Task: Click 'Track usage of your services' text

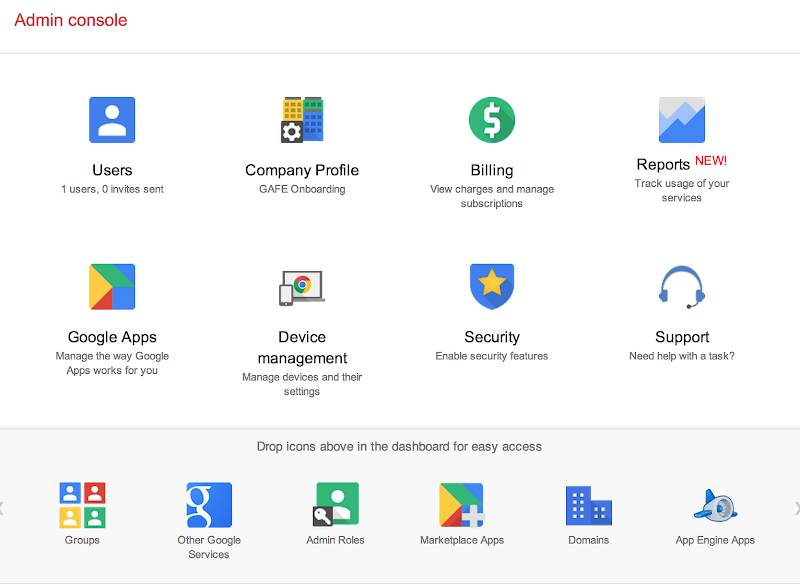Action: (x=682, y=190)
